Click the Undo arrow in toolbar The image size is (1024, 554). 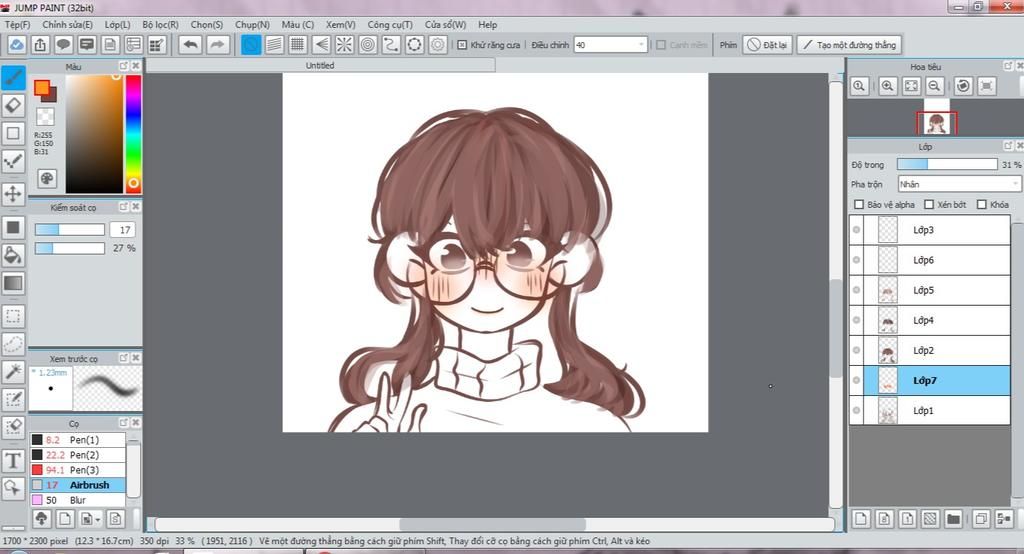[190, 45]
